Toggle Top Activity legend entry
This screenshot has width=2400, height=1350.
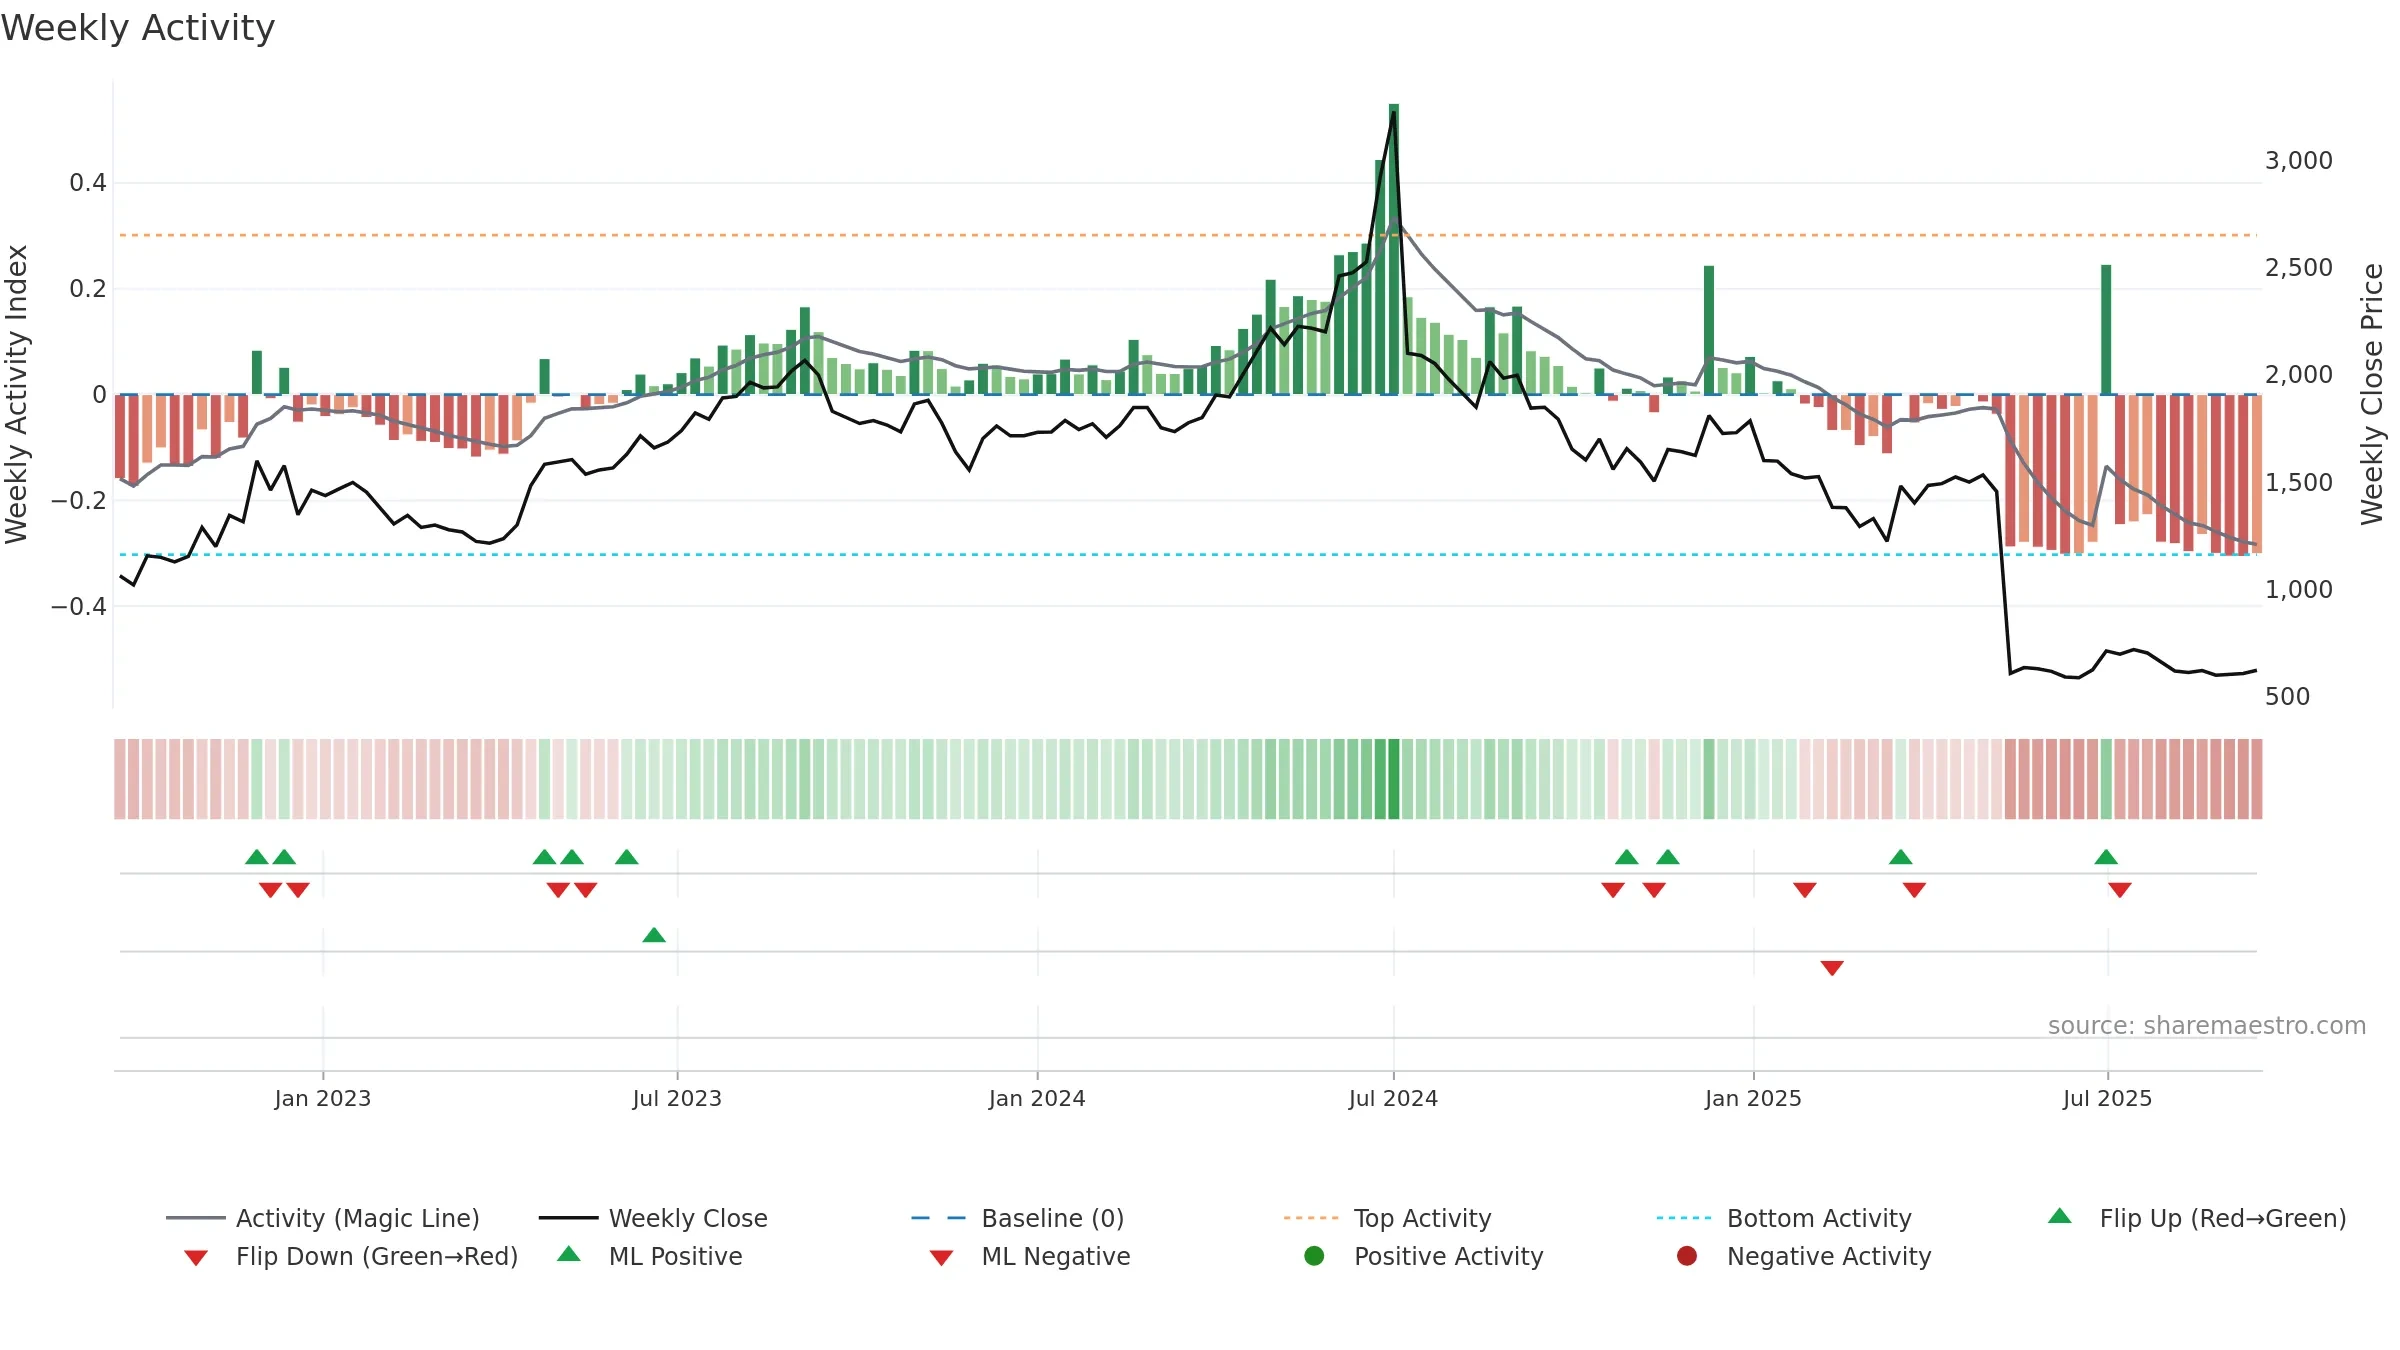1388,1218
